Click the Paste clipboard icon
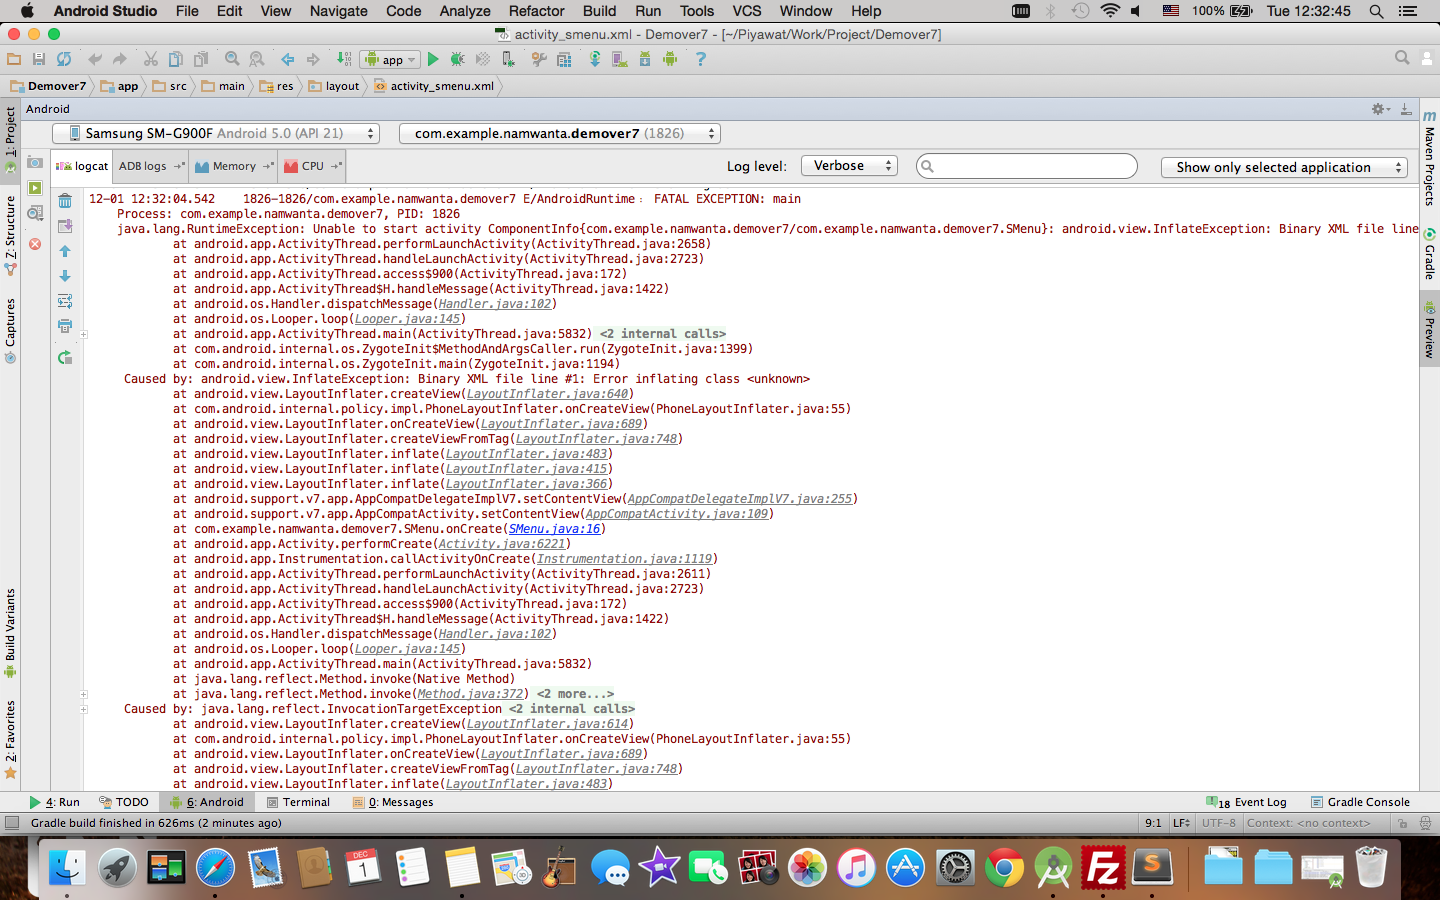Screen dimensions: 1440x900 201,59
